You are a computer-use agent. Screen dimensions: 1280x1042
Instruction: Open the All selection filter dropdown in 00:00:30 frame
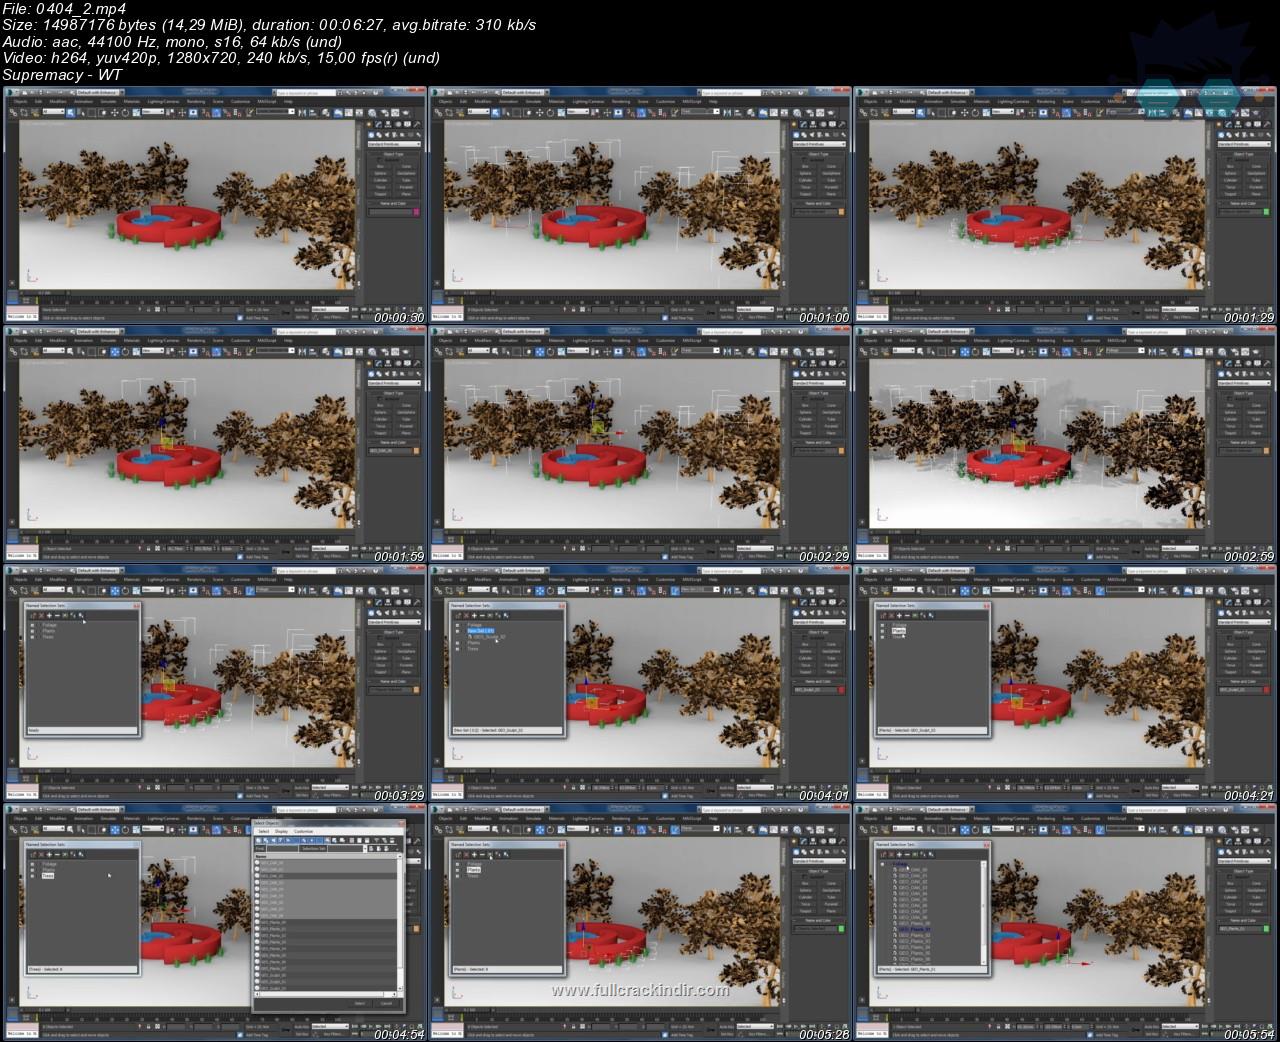(x=54, y=112)
